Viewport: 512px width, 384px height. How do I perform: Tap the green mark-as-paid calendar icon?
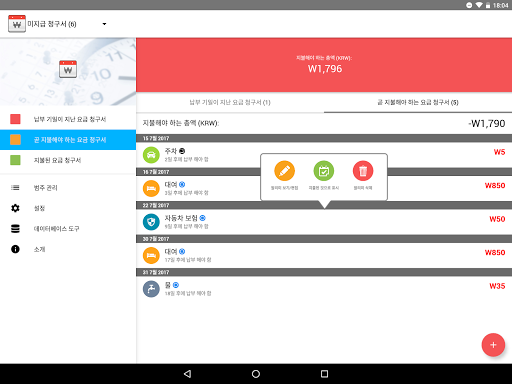coord(324,171)
